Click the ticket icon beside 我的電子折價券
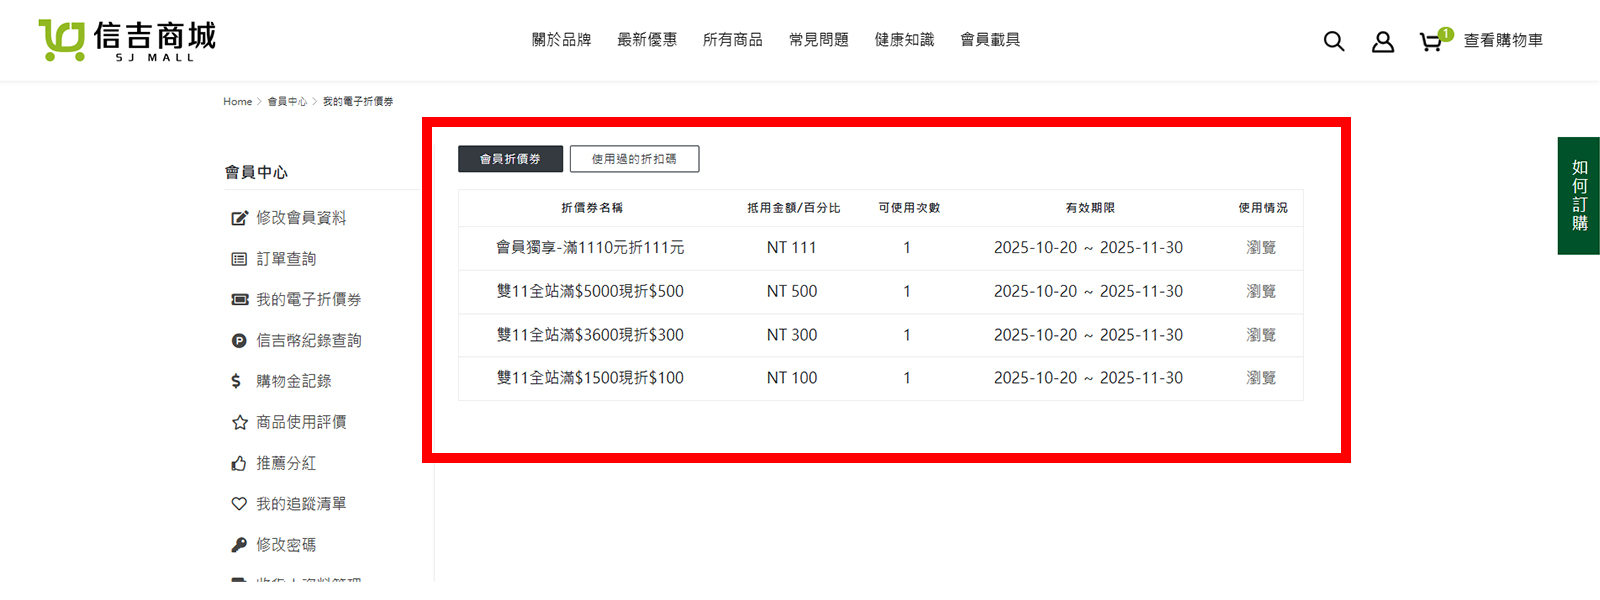1600x600 pixels. pos(239,299)
